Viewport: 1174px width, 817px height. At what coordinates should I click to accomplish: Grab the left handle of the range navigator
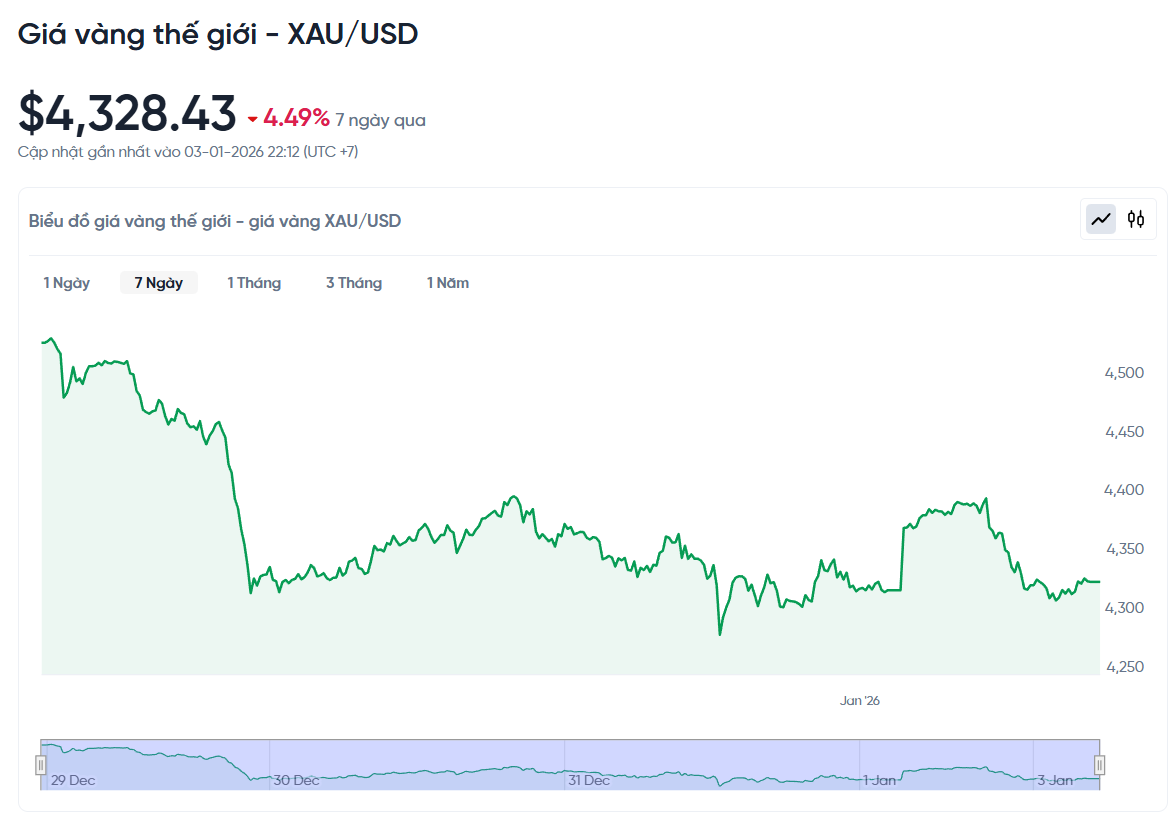(41, 765)
